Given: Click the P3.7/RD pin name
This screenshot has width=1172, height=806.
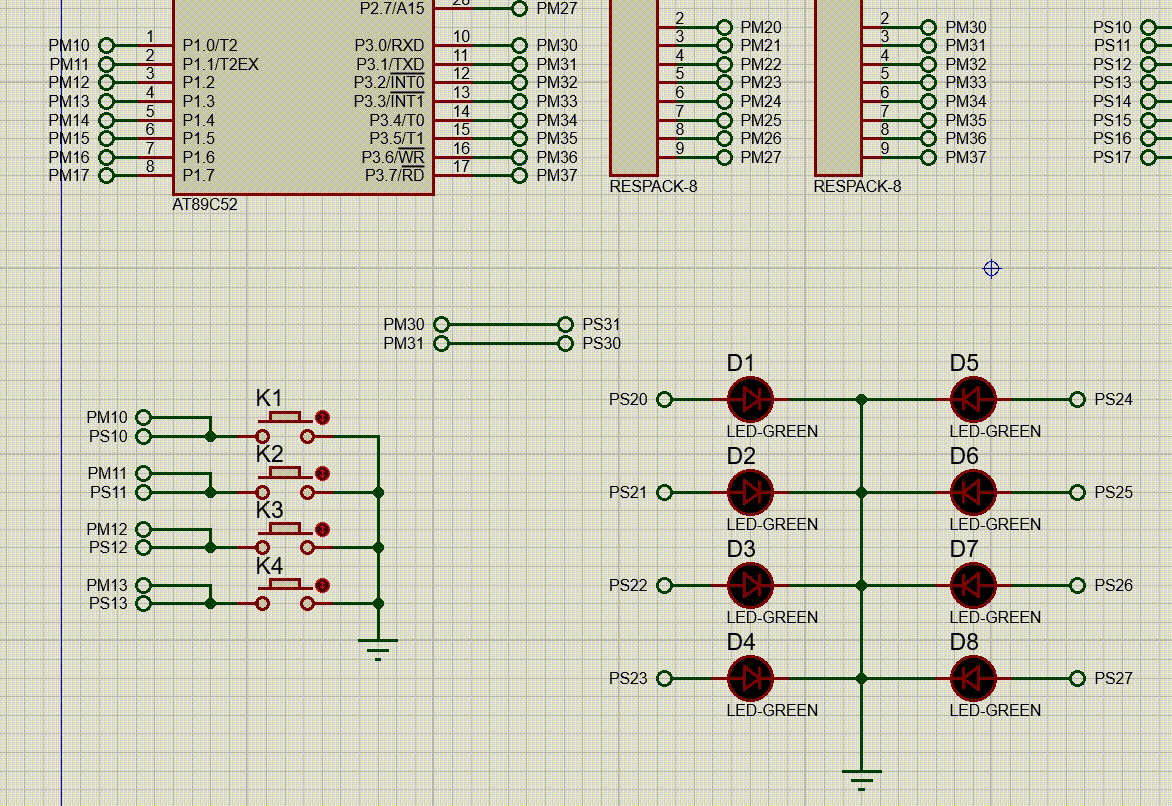Looking at the screenshot, I should click(x=395, y=176).
